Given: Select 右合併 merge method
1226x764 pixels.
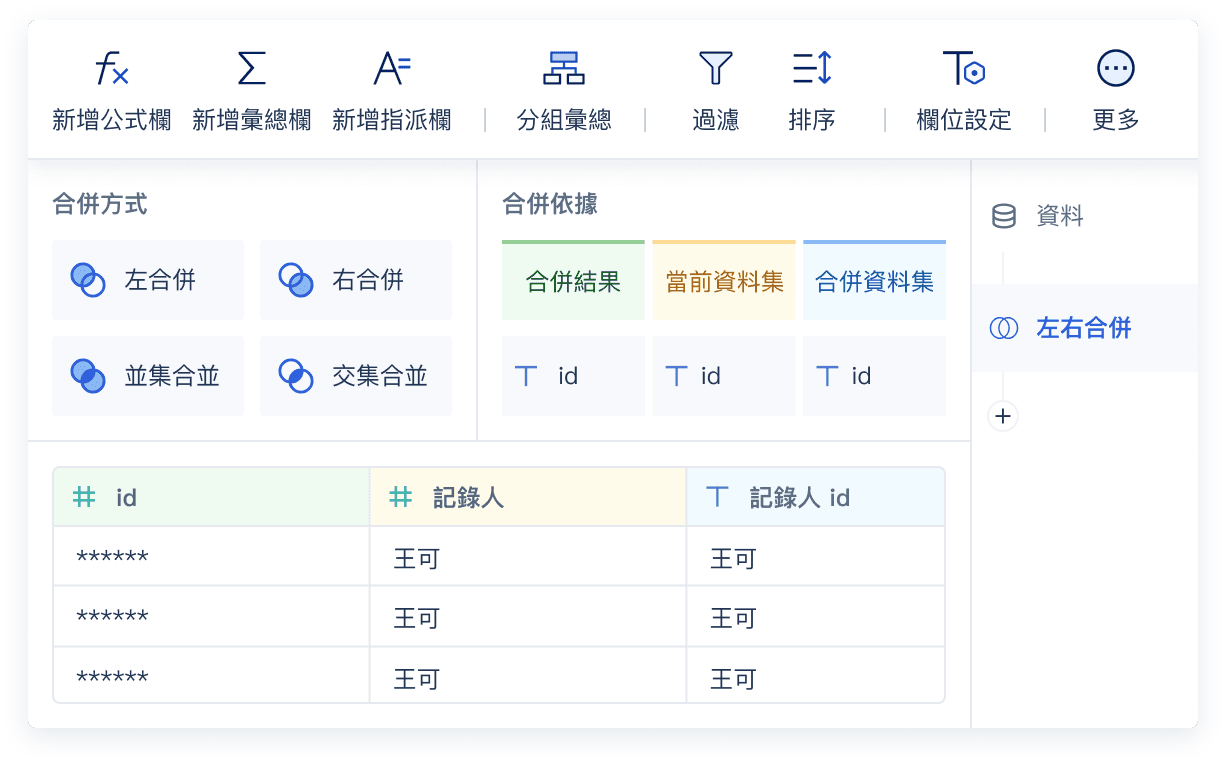Looking at the screenshot, I should pos(356,280).
